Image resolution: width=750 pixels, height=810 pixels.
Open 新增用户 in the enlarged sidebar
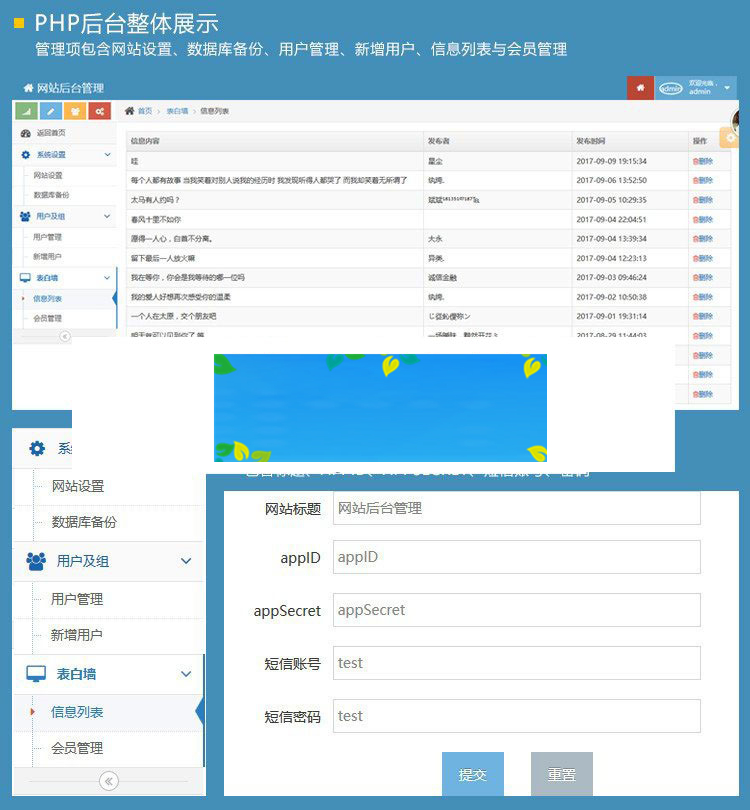click(77, 635)
